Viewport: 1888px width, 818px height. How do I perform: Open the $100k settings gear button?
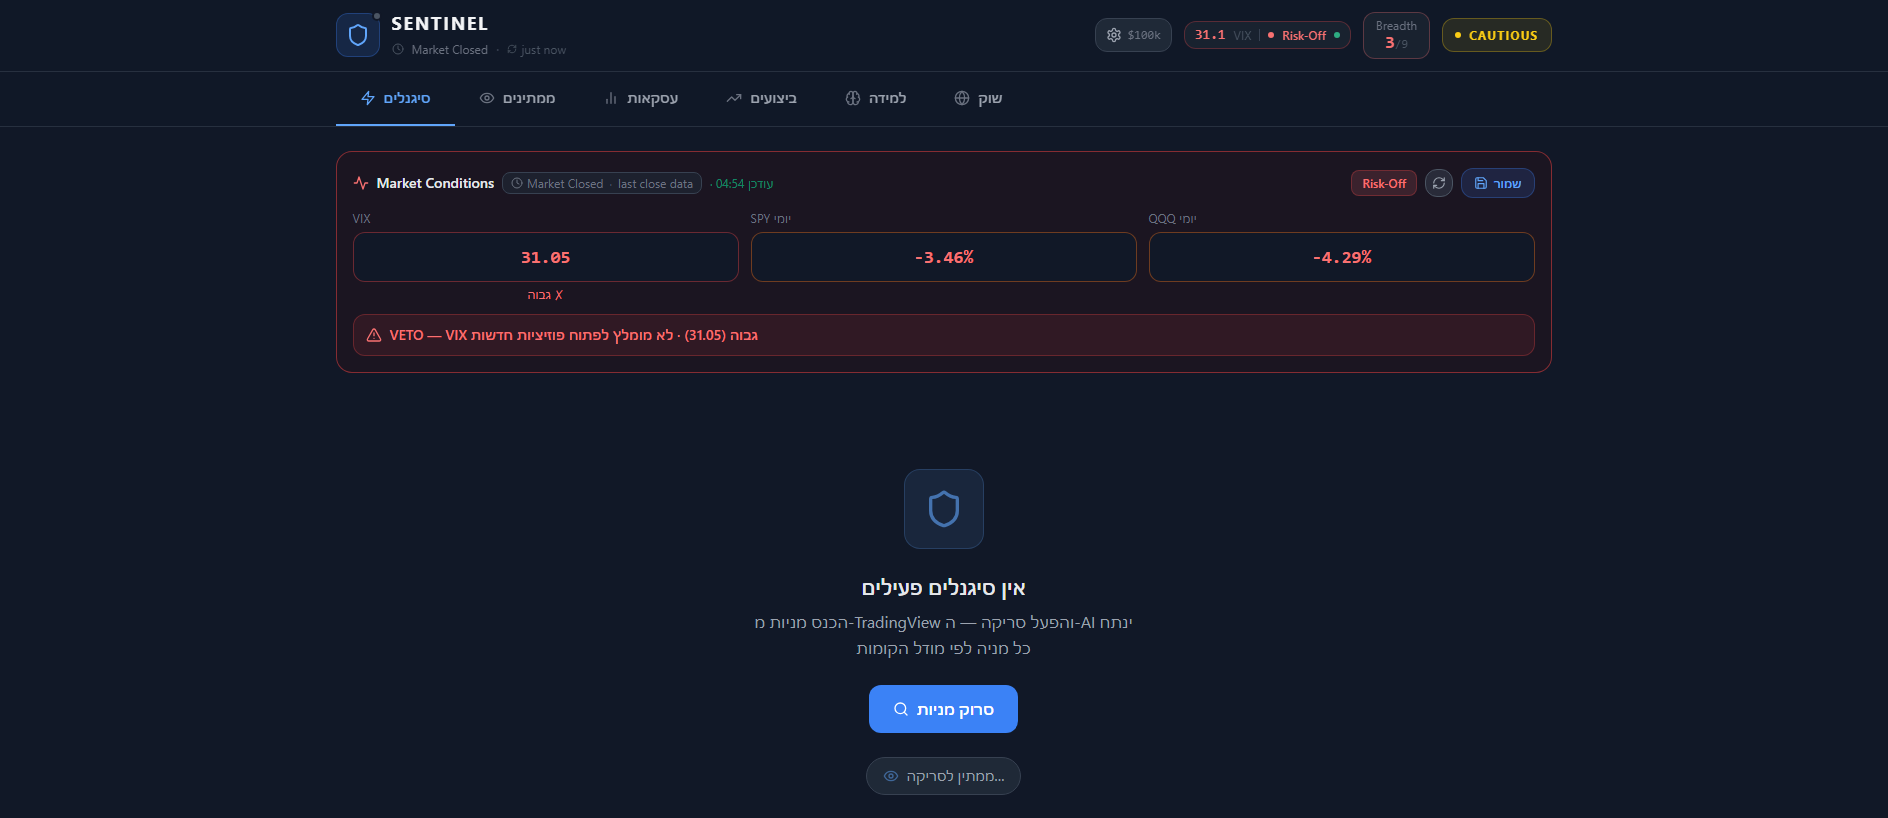1133,35
